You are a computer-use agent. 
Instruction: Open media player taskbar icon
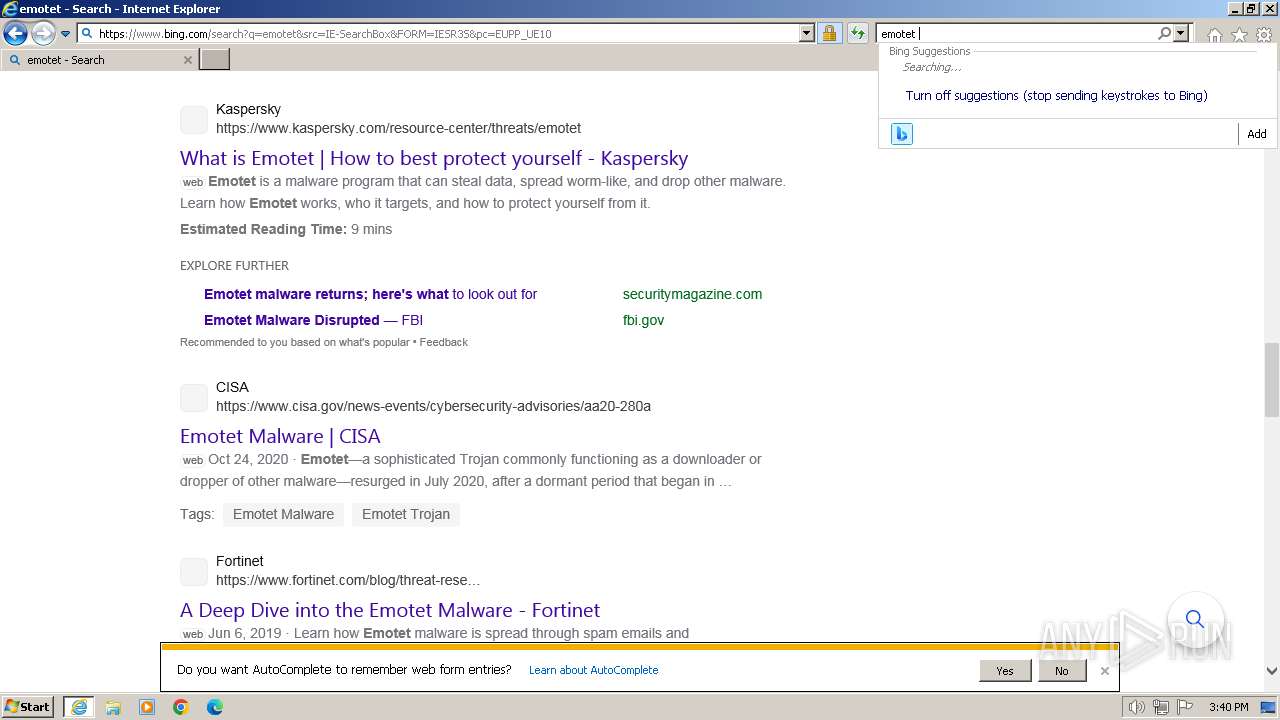coord(147,707)
